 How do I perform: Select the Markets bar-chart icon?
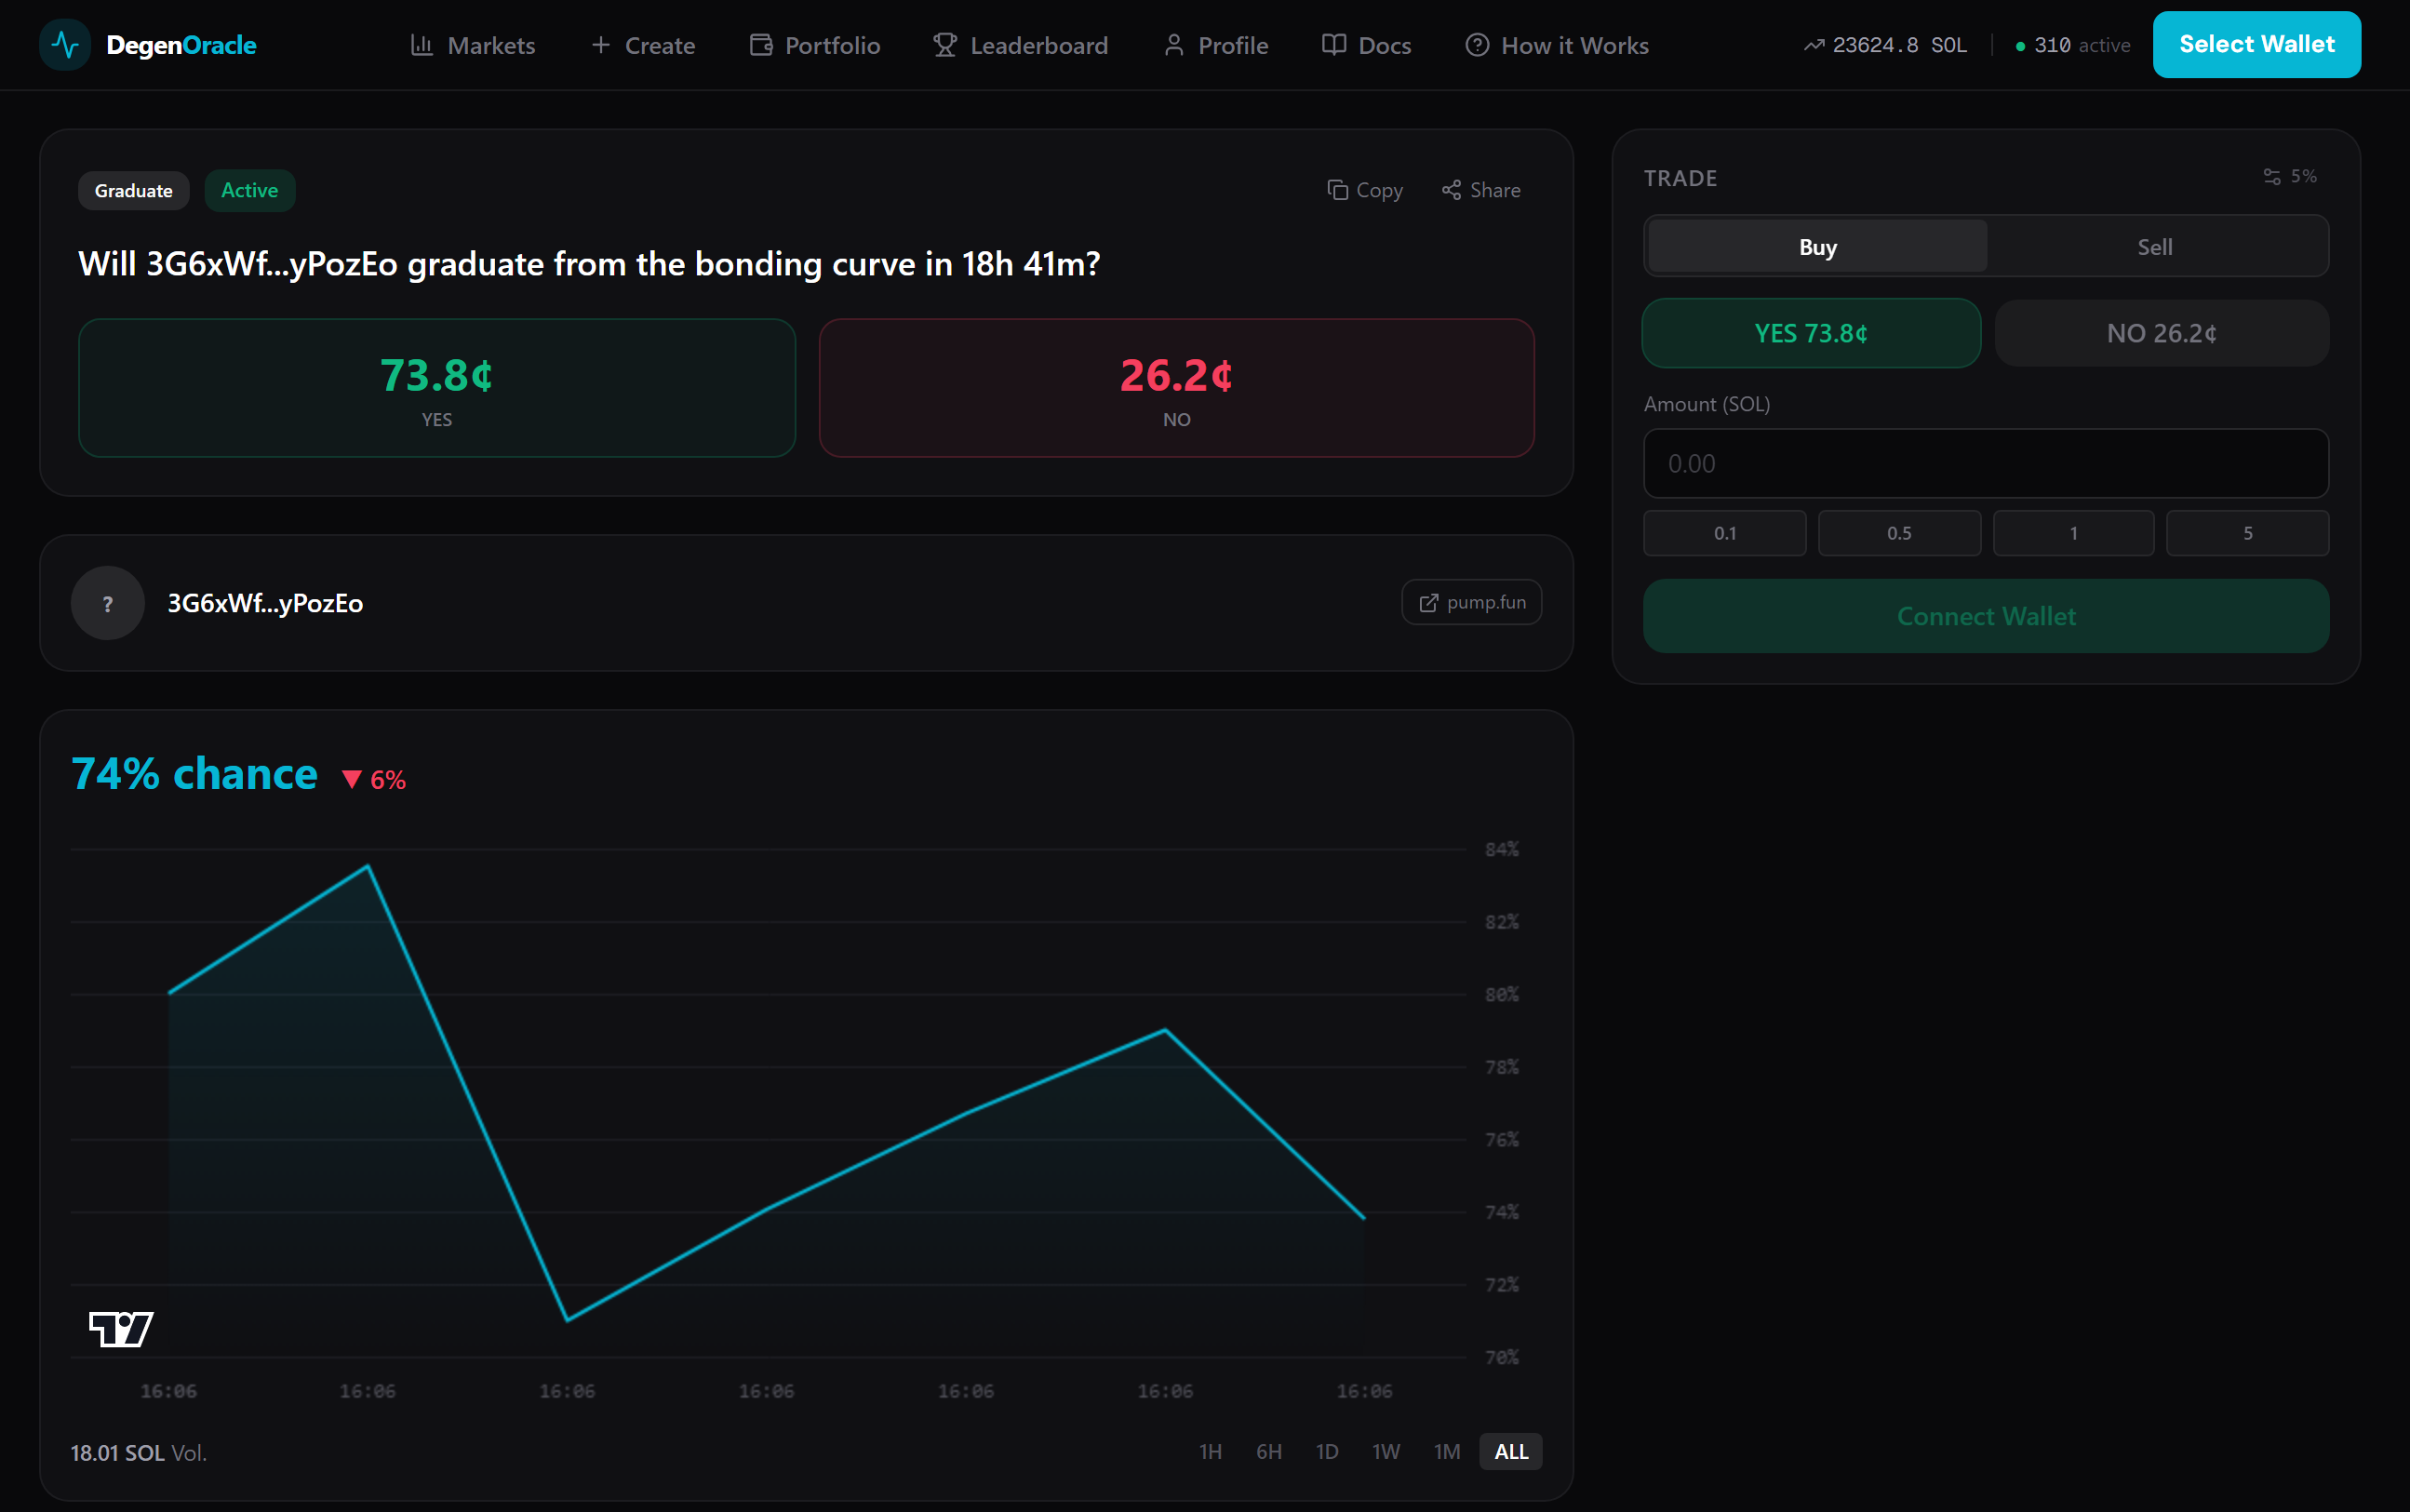(424, 44)
